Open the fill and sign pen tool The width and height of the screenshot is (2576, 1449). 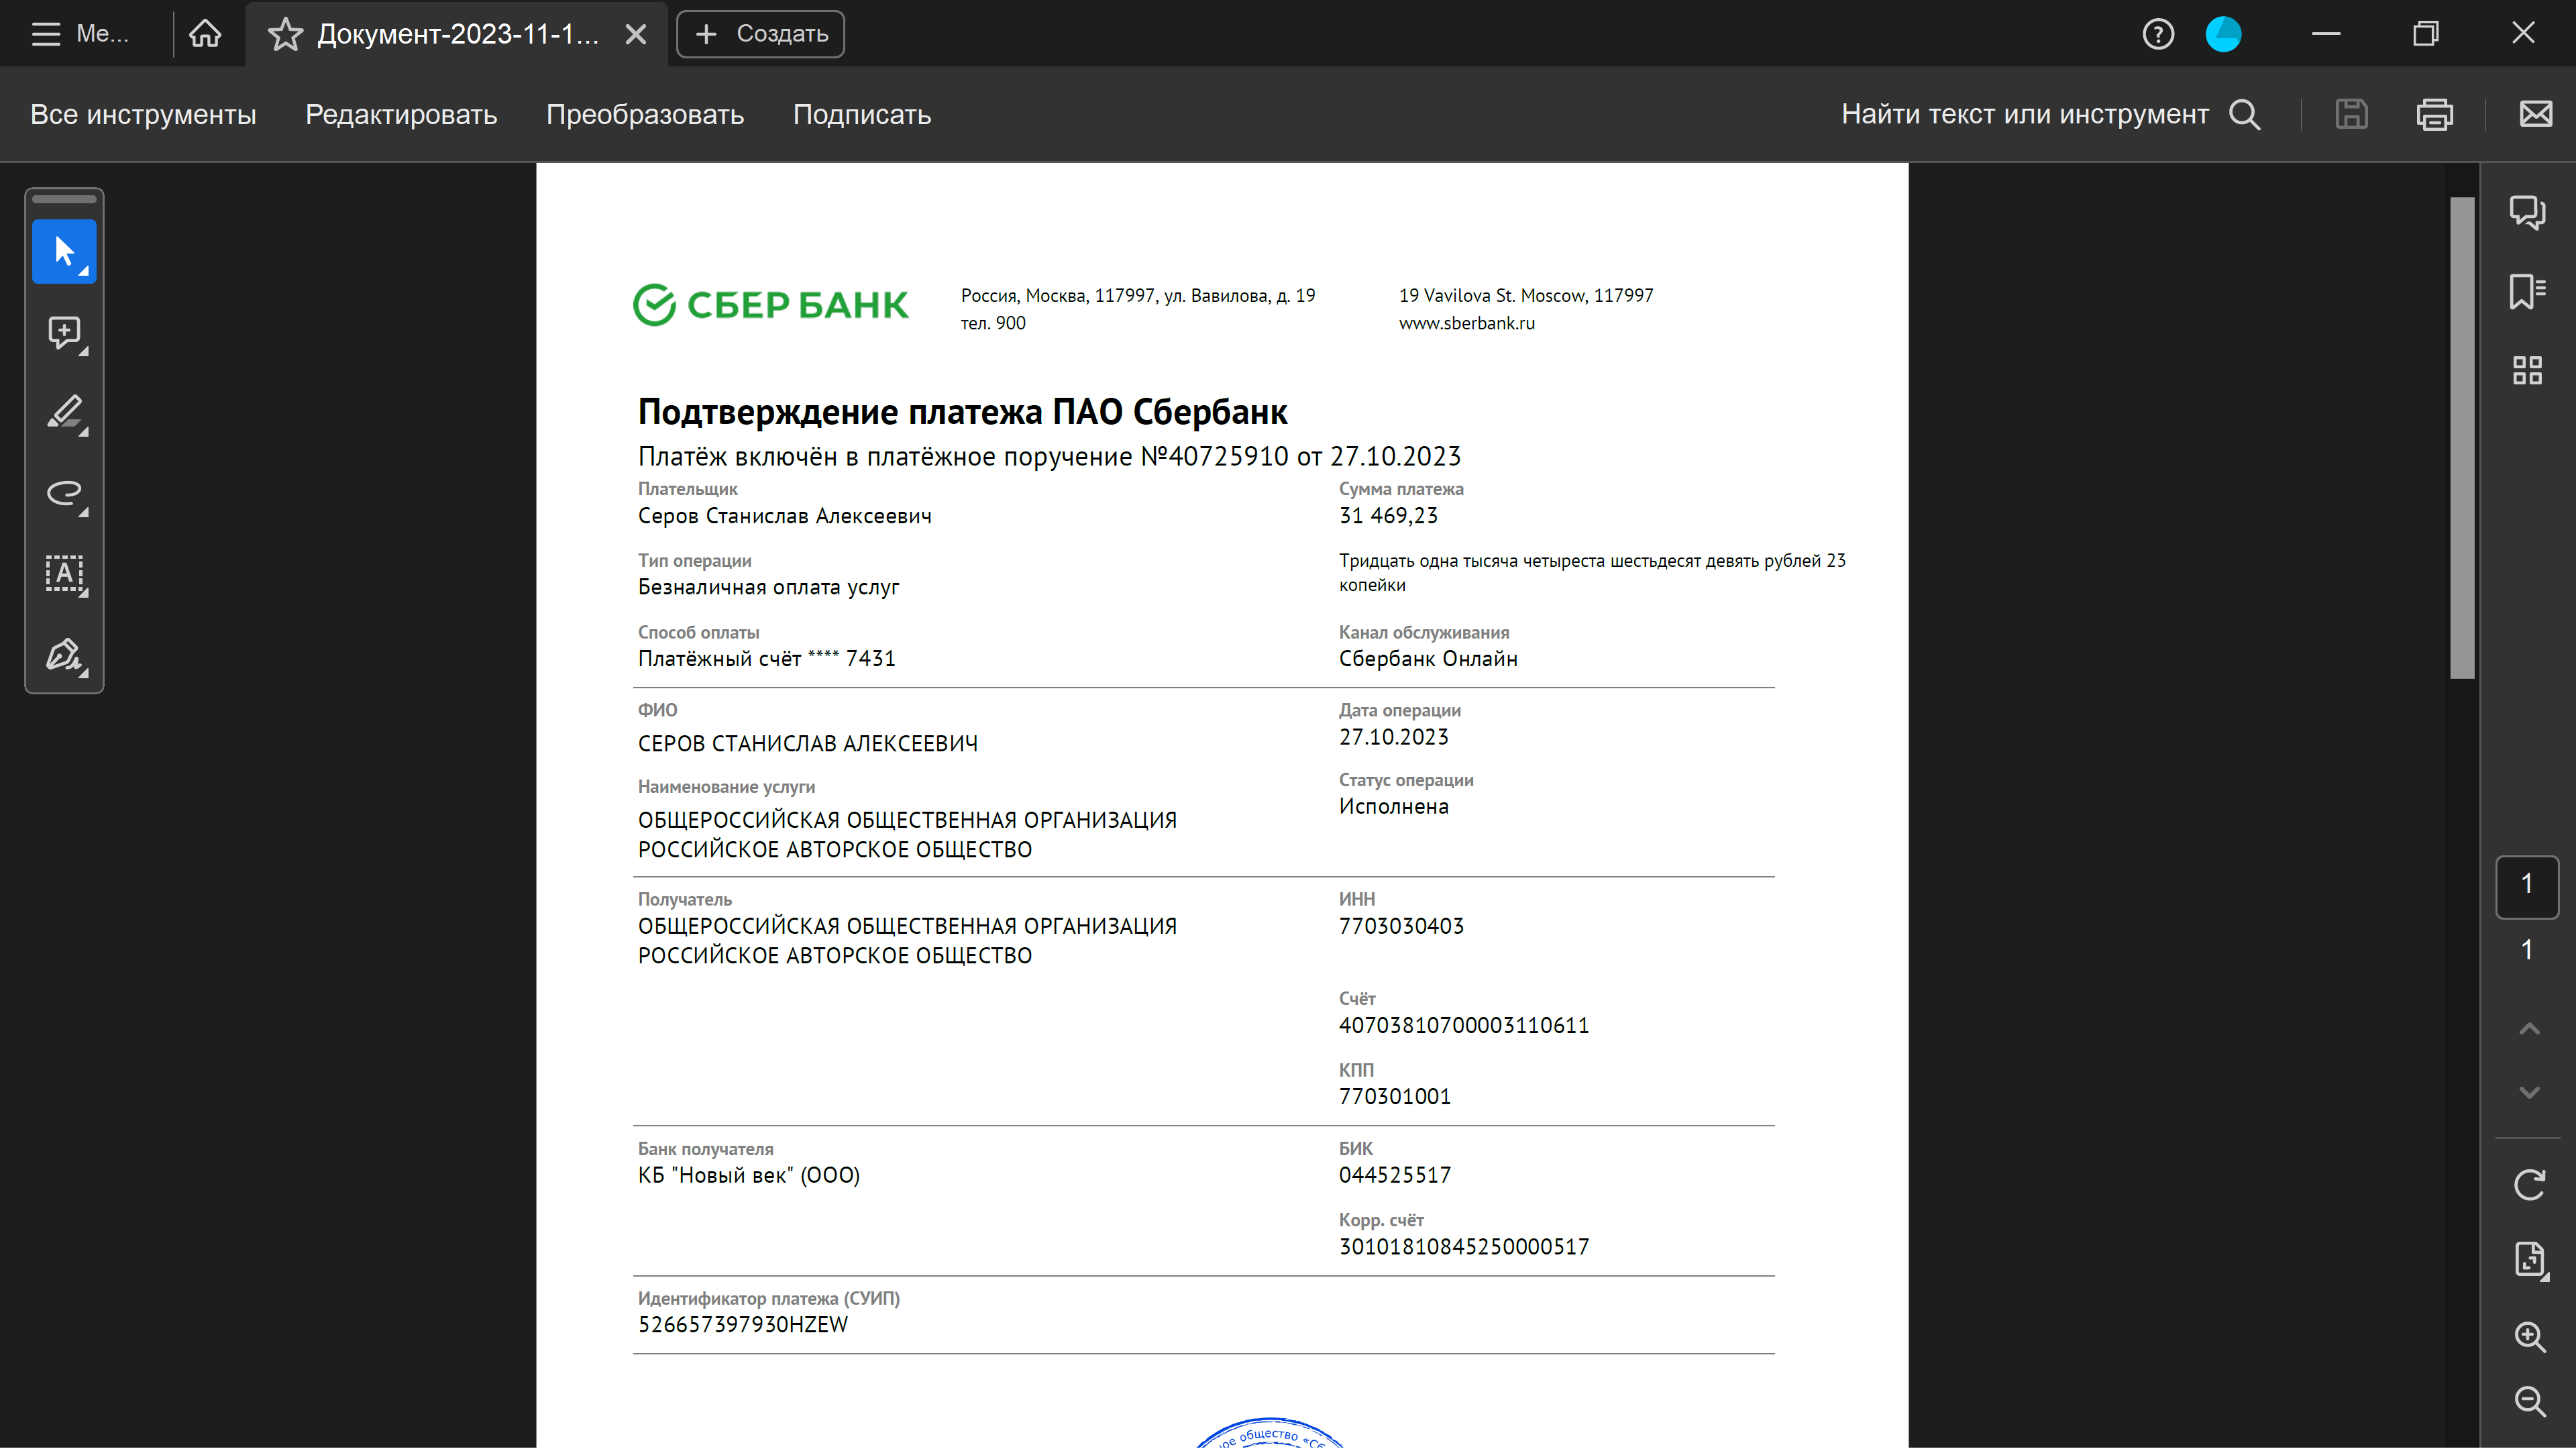pyautogui.click(x=64, y=654)
